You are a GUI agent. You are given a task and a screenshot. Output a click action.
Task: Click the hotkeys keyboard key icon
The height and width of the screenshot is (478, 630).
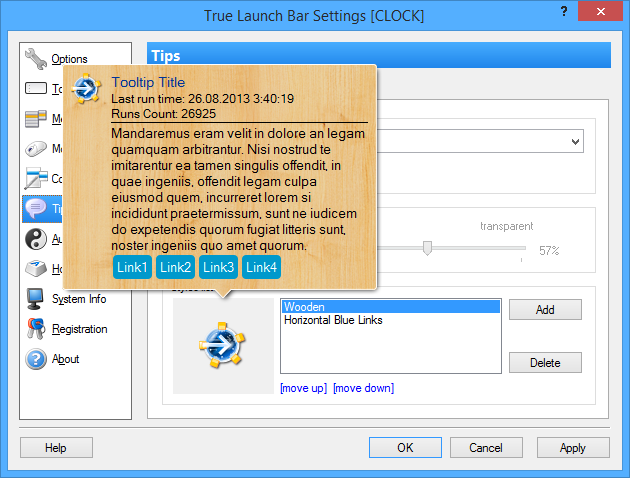[x=36, y=268]
